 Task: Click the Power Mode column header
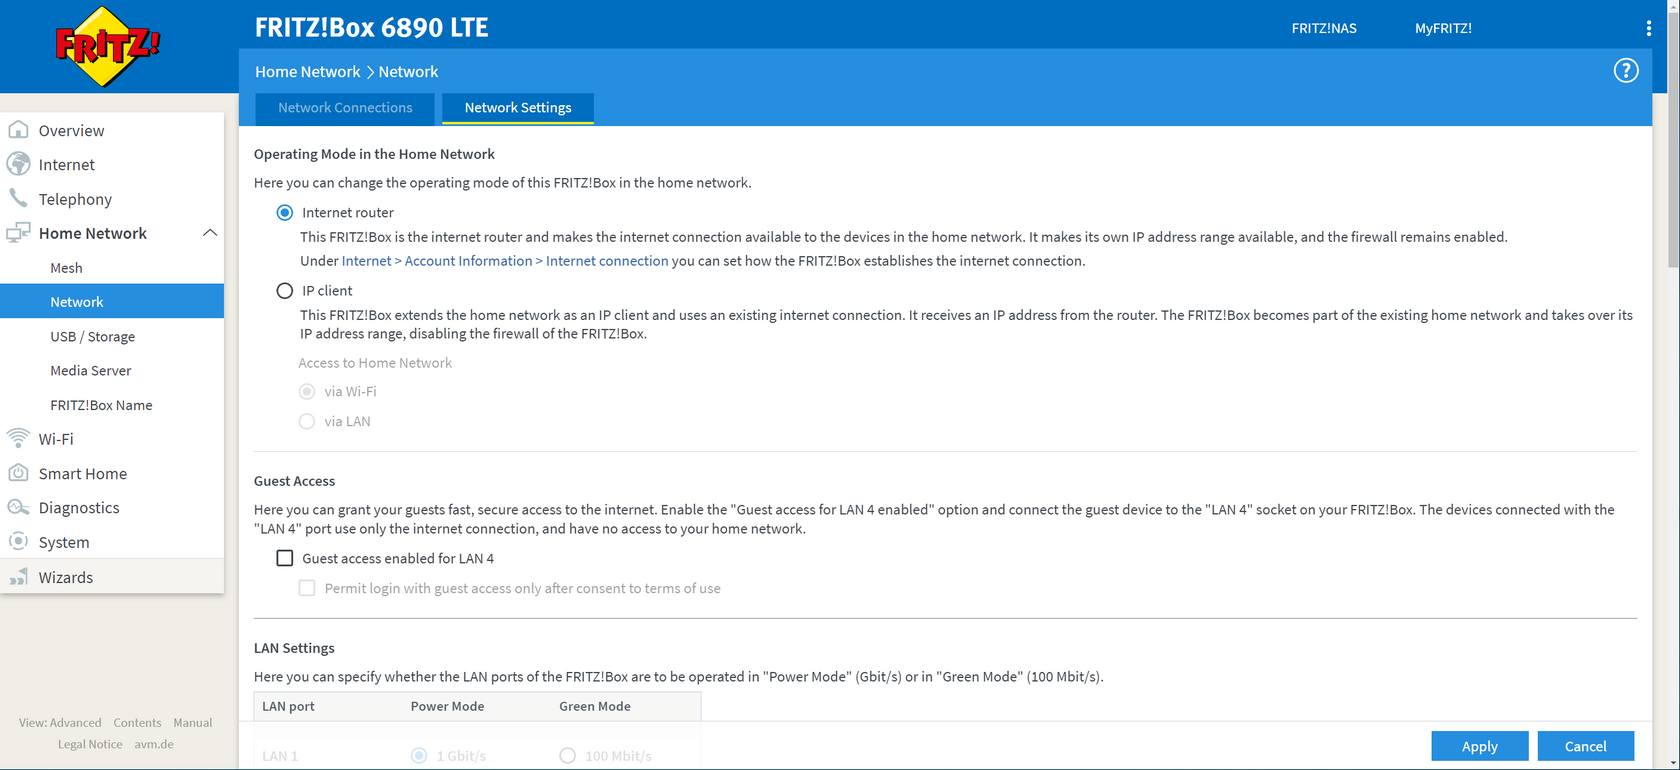point(447,706)
